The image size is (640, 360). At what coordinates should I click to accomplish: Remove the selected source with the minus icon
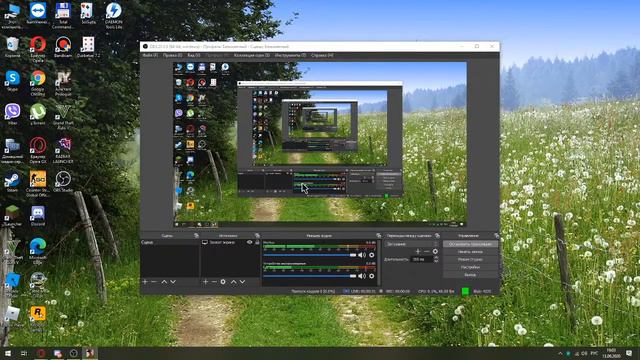[x=214, y=282]
